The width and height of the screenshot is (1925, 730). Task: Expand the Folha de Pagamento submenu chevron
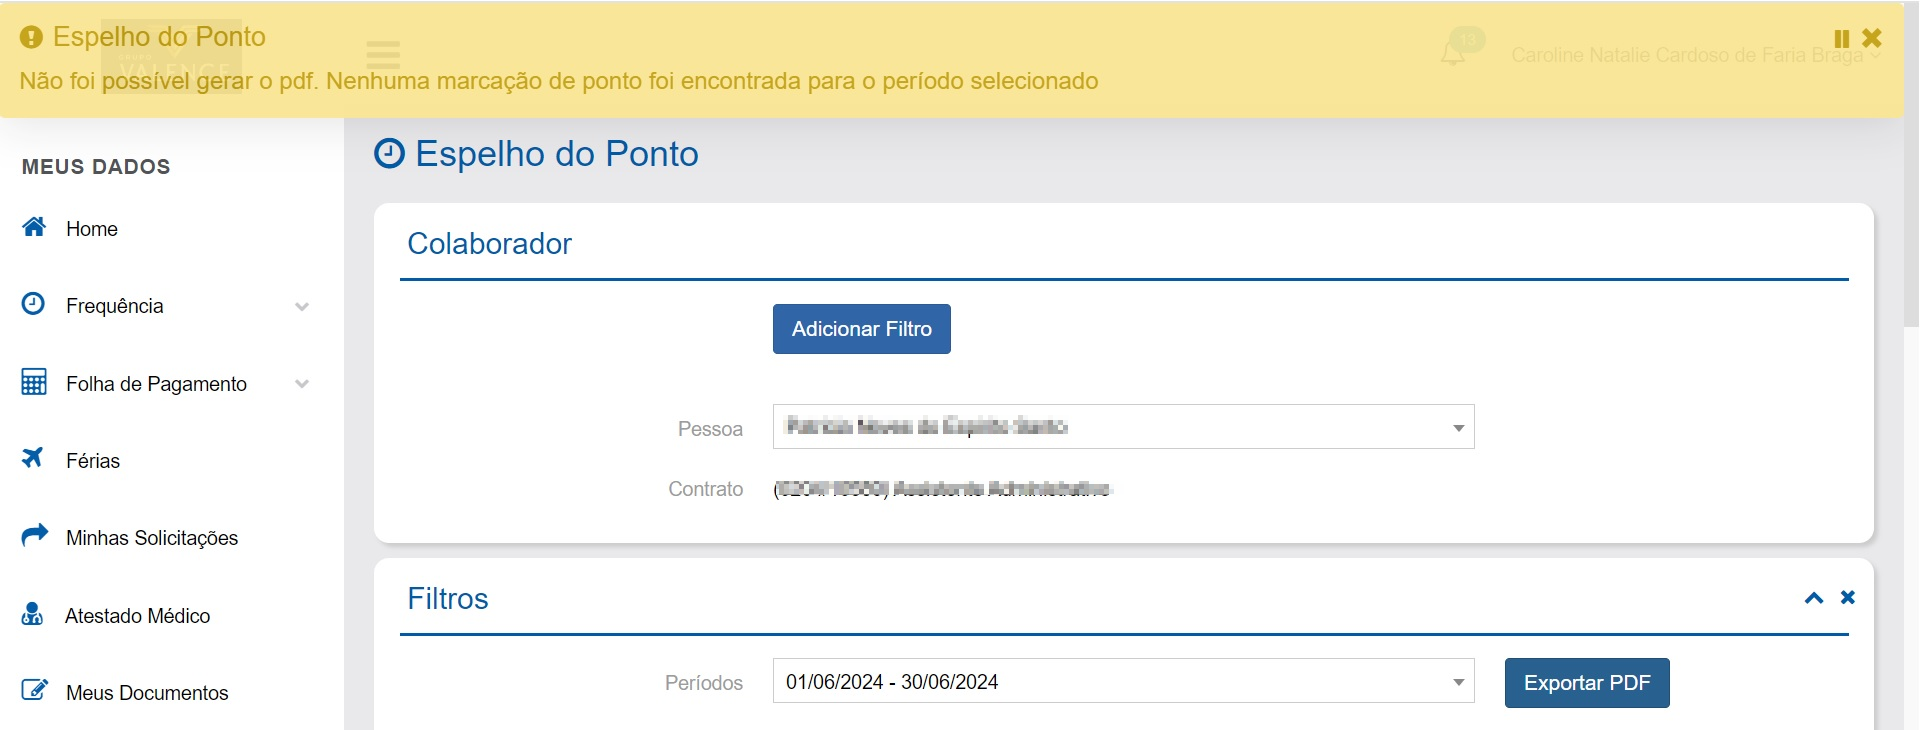(302, 384)
